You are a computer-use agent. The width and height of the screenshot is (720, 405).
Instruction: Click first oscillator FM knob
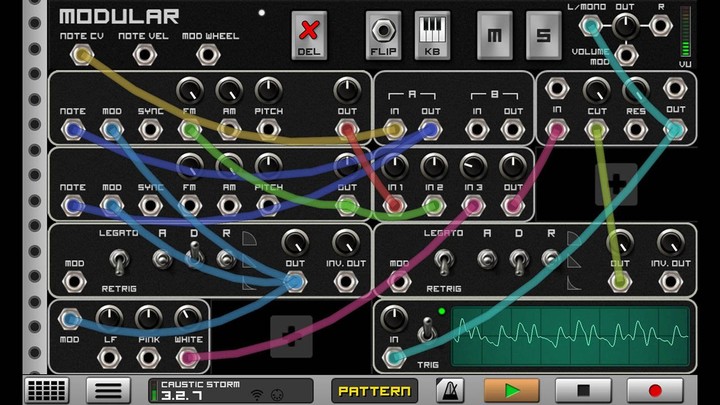point(190,90)
